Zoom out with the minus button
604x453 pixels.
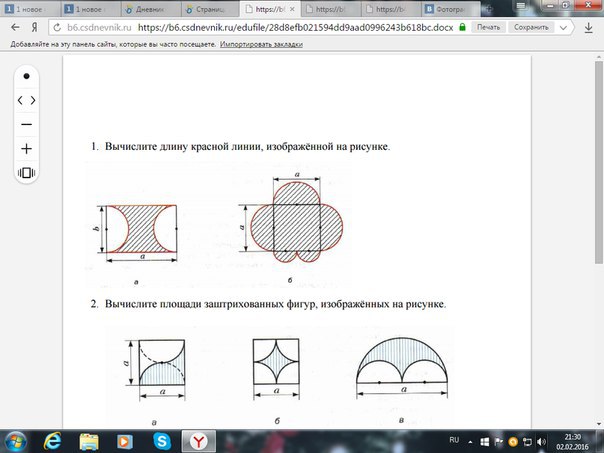[x=26, y=124]
